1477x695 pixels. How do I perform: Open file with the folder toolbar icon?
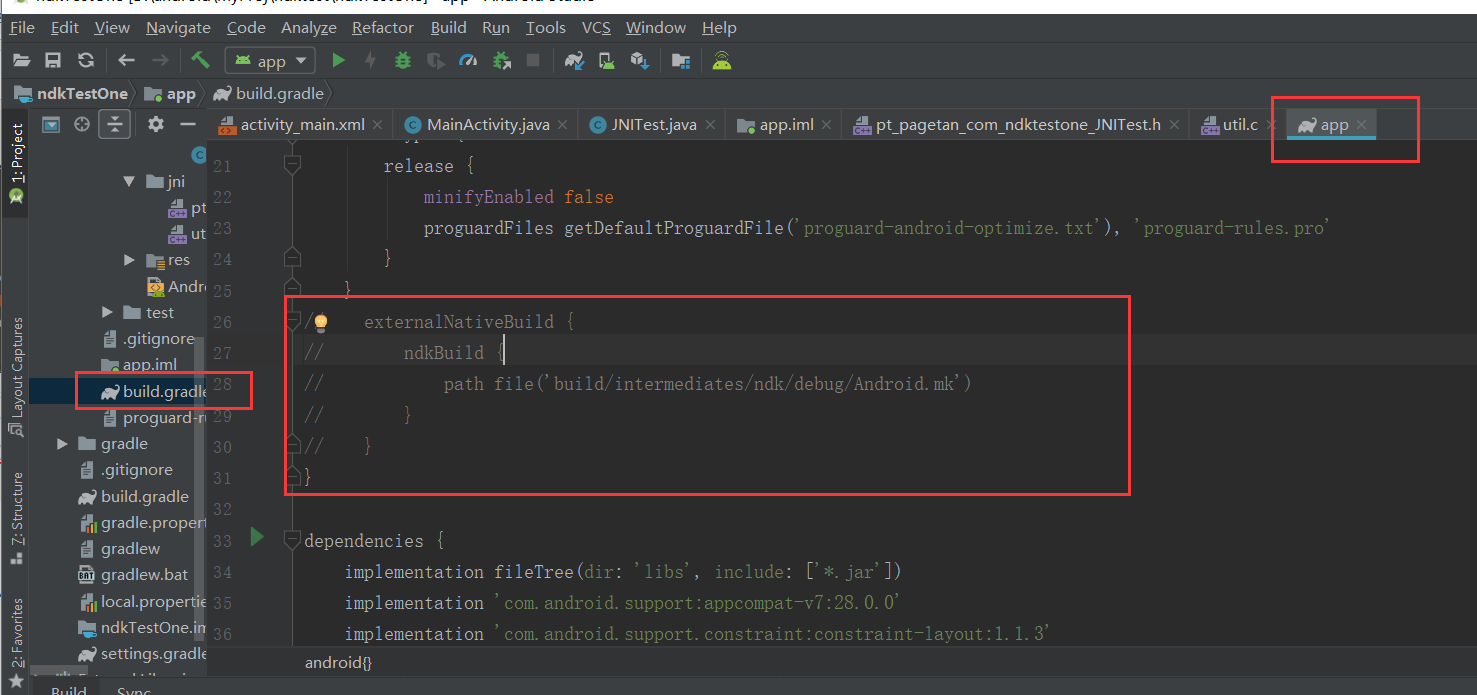coord(21,61)
